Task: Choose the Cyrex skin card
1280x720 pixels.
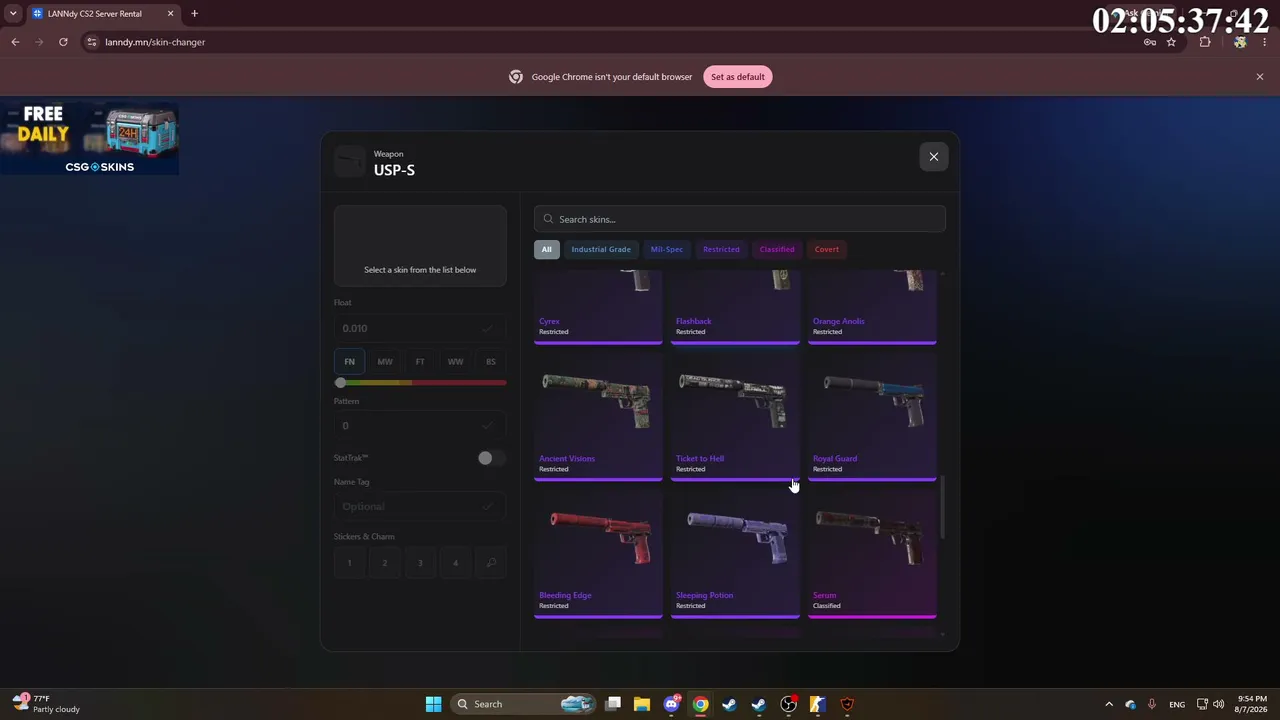Action: (598, 307)
